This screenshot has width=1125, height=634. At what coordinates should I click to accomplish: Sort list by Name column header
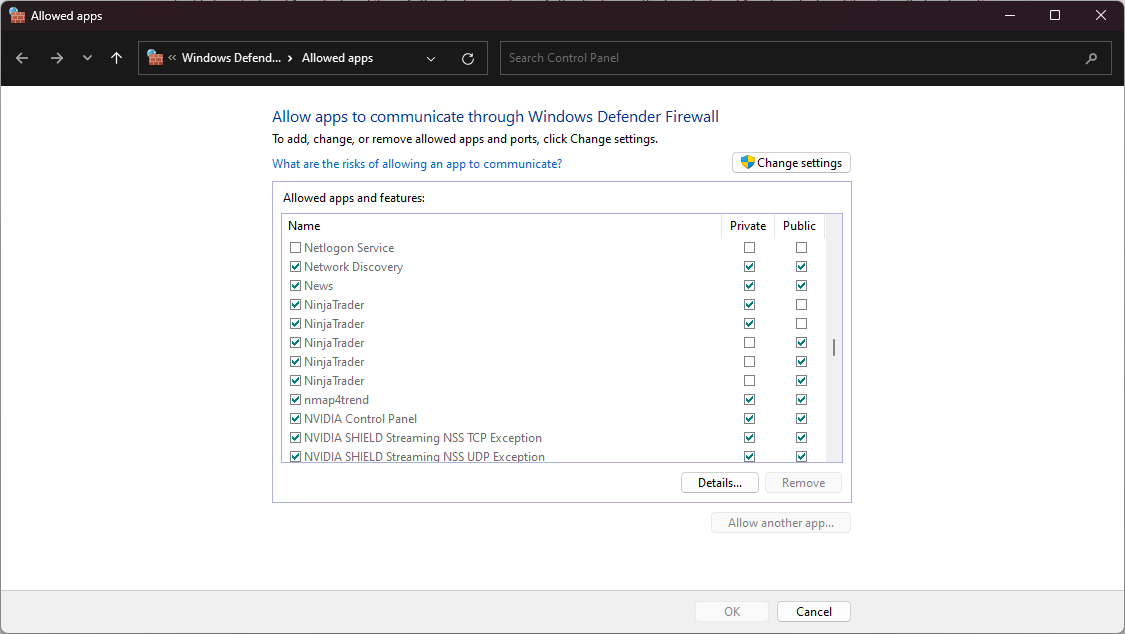(x=304, y=226)
